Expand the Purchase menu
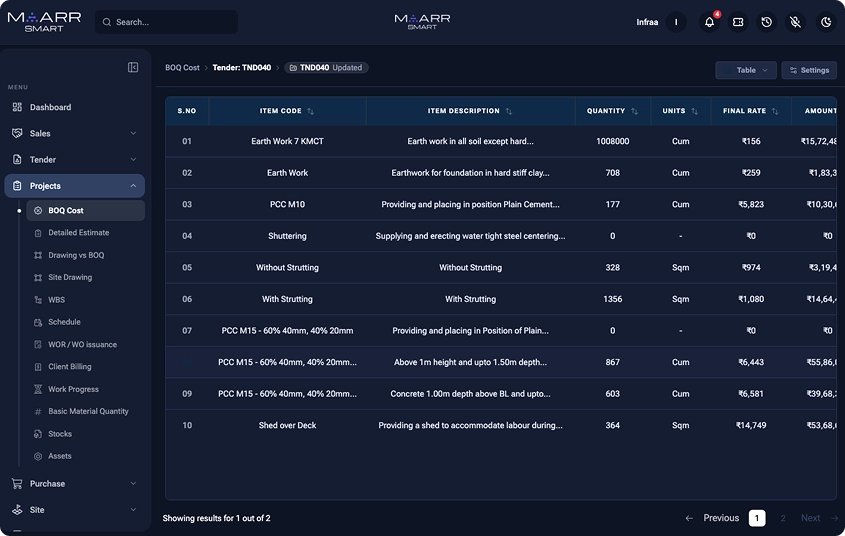The image size is (845, 536). coord(74,483)
